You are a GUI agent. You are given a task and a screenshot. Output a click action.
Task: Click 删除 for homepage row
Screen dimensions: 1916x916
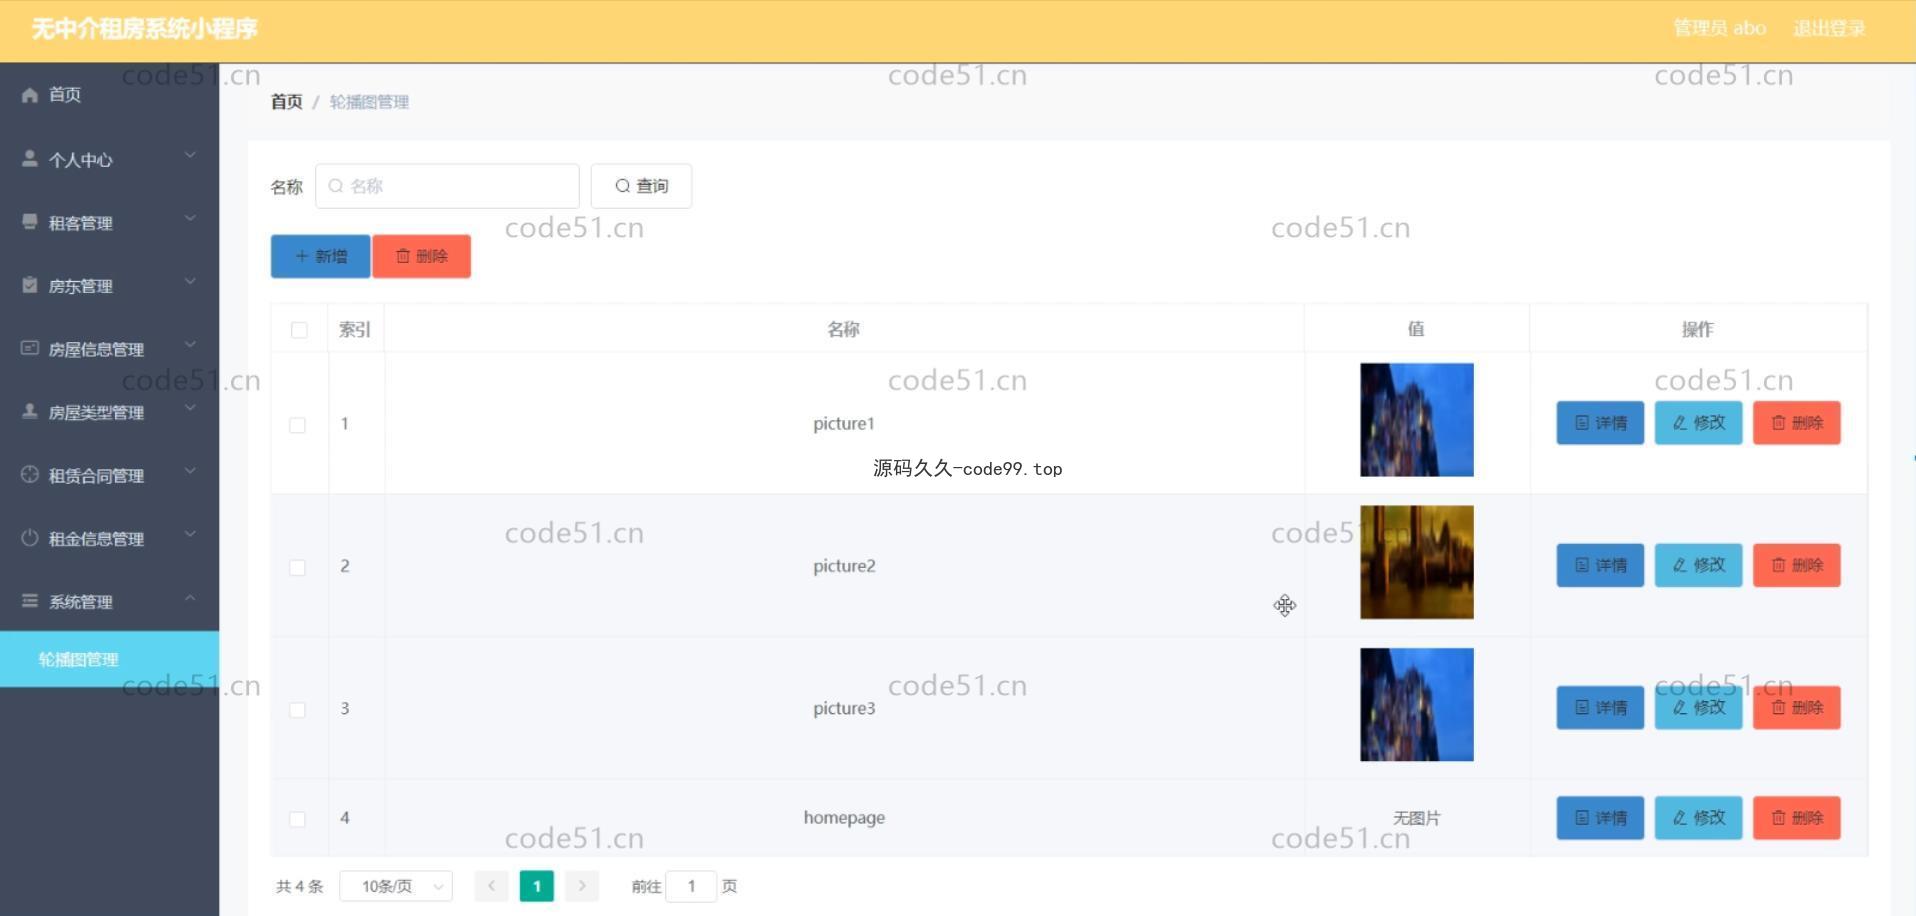point(1796,818)
